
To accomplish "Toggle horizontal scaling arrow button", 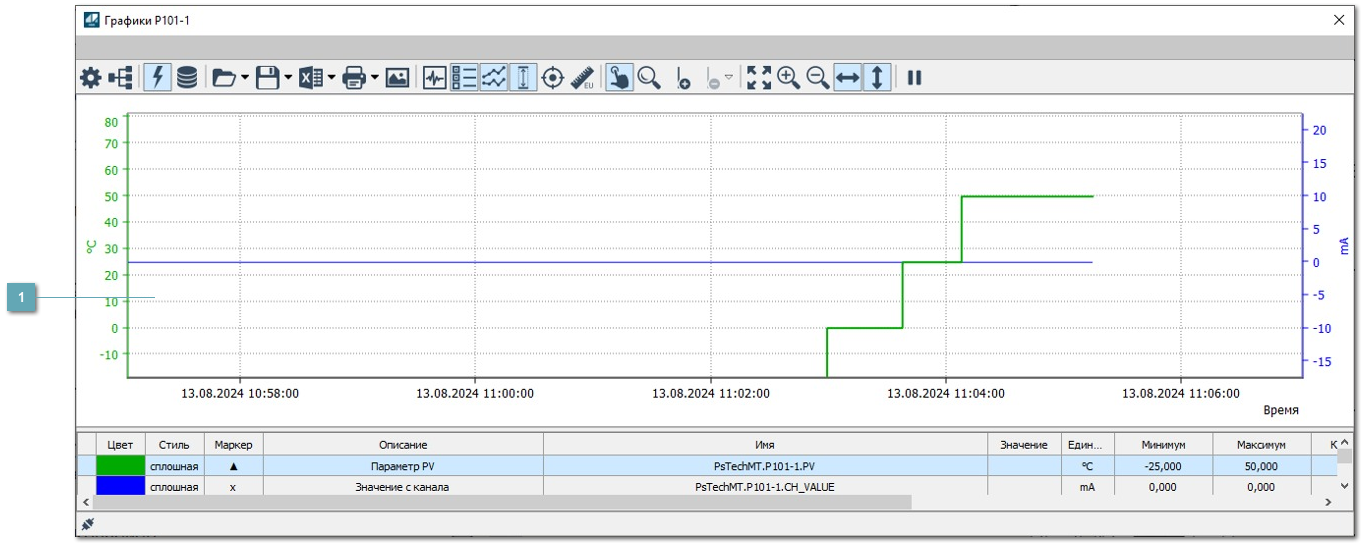I will 847,78.
